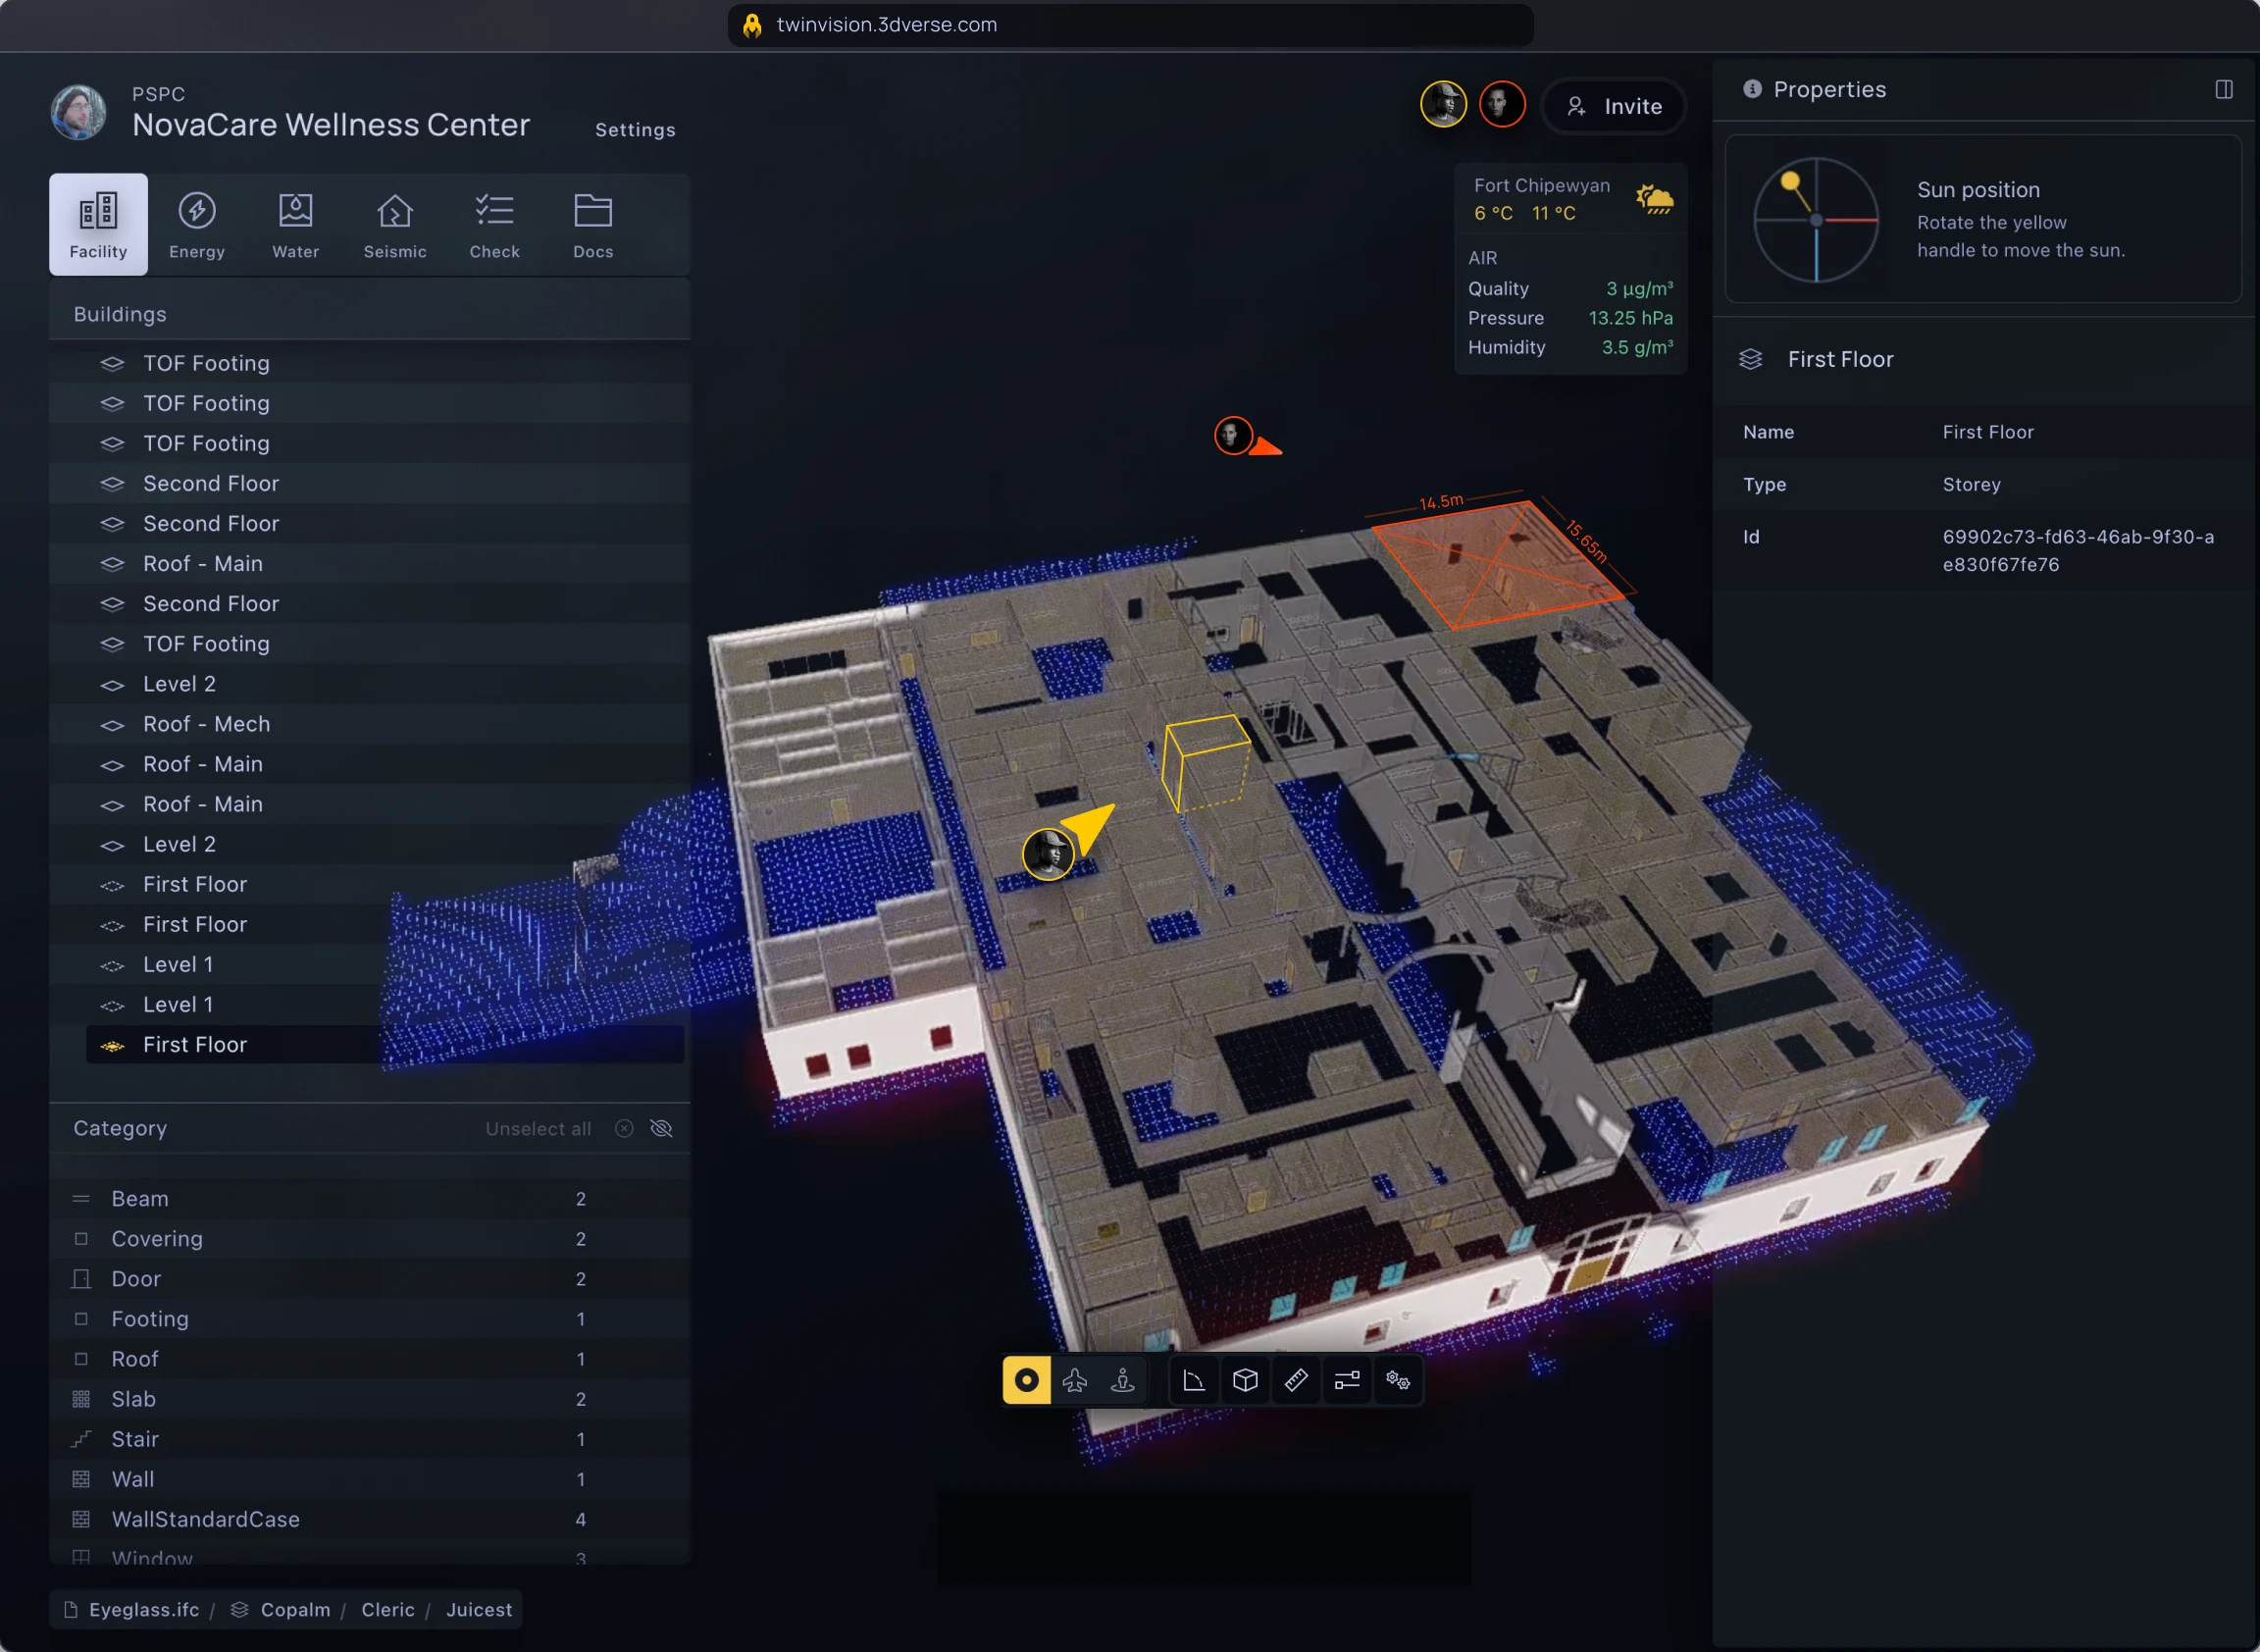Open scene settings via double gear icon
Viewport: 2260px width, 1652px height.
(1398, 1380)
